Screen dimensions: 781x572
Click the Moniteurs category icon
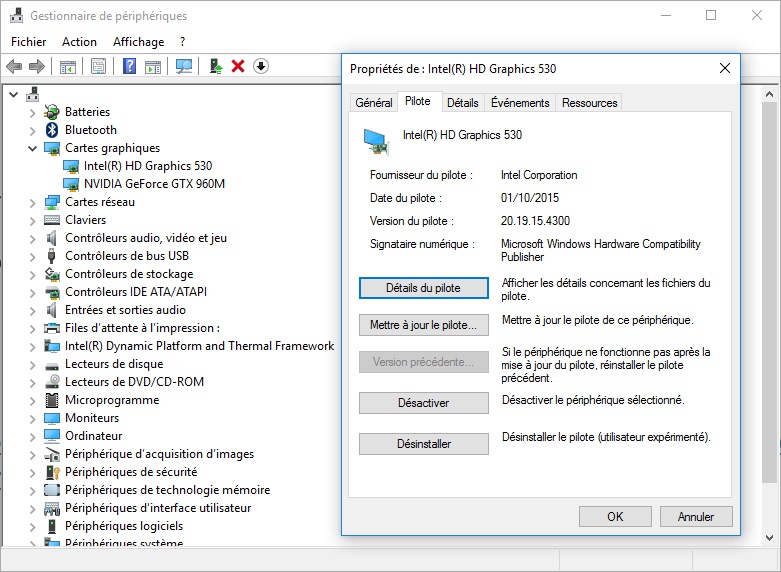coord(52,418)
